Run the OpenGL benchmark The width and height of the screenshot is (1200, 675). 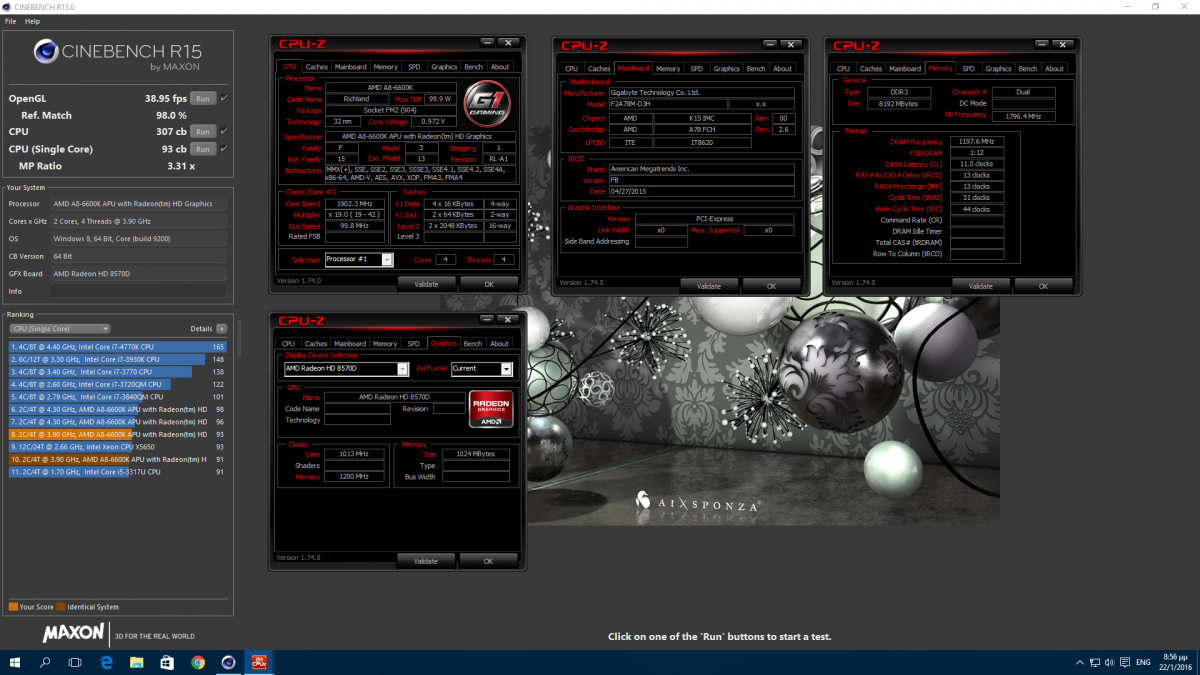click(x=203, y=99)
